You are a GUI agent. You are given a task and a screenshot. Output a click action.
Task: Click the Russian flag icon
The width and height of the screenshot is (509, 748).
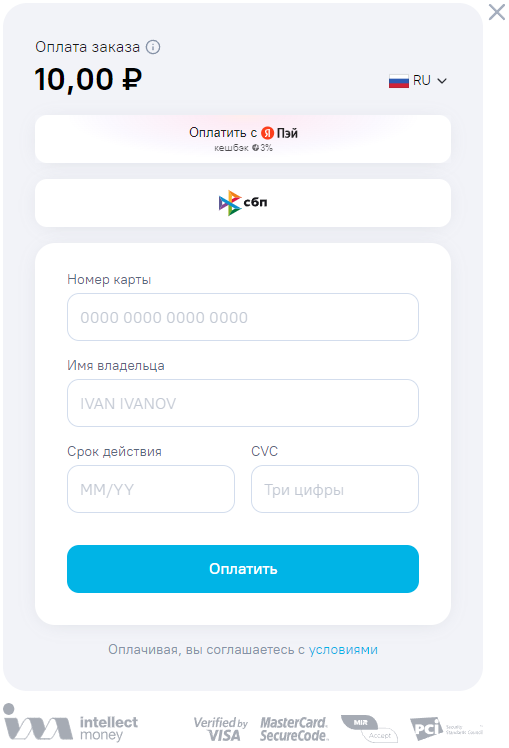(x=398, y=81)
